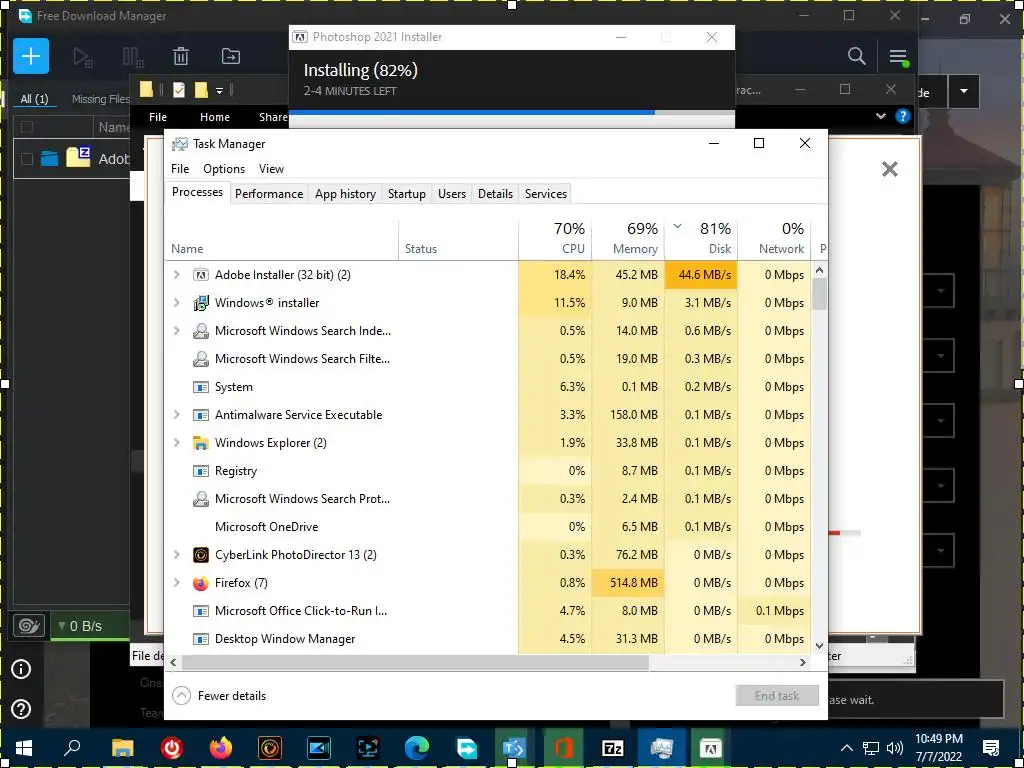Show hidden tray icons chevron
Image resolution: width=1024 pixels, height=768 pixels.
[x=846, y=748]
